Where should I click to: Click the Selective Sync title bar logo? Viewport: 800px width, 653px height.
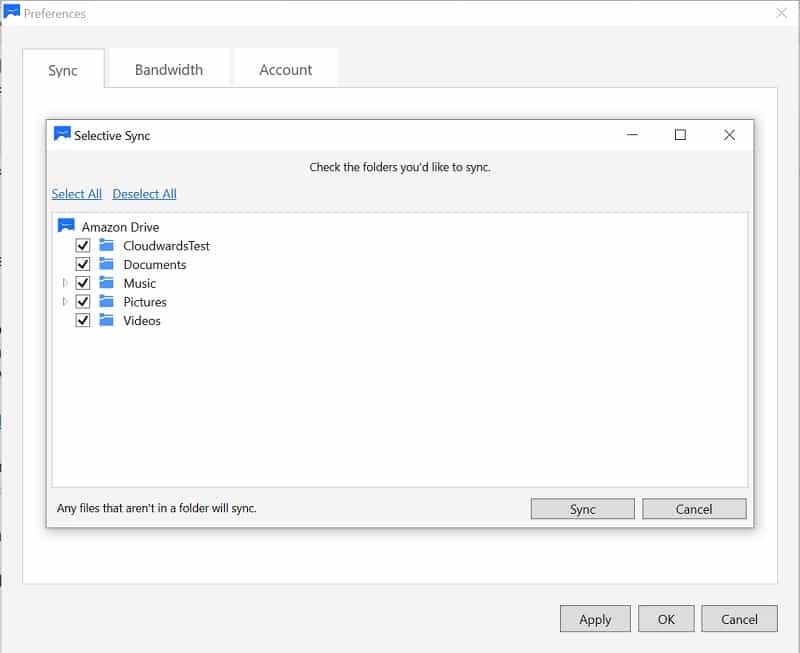point(62,134)
